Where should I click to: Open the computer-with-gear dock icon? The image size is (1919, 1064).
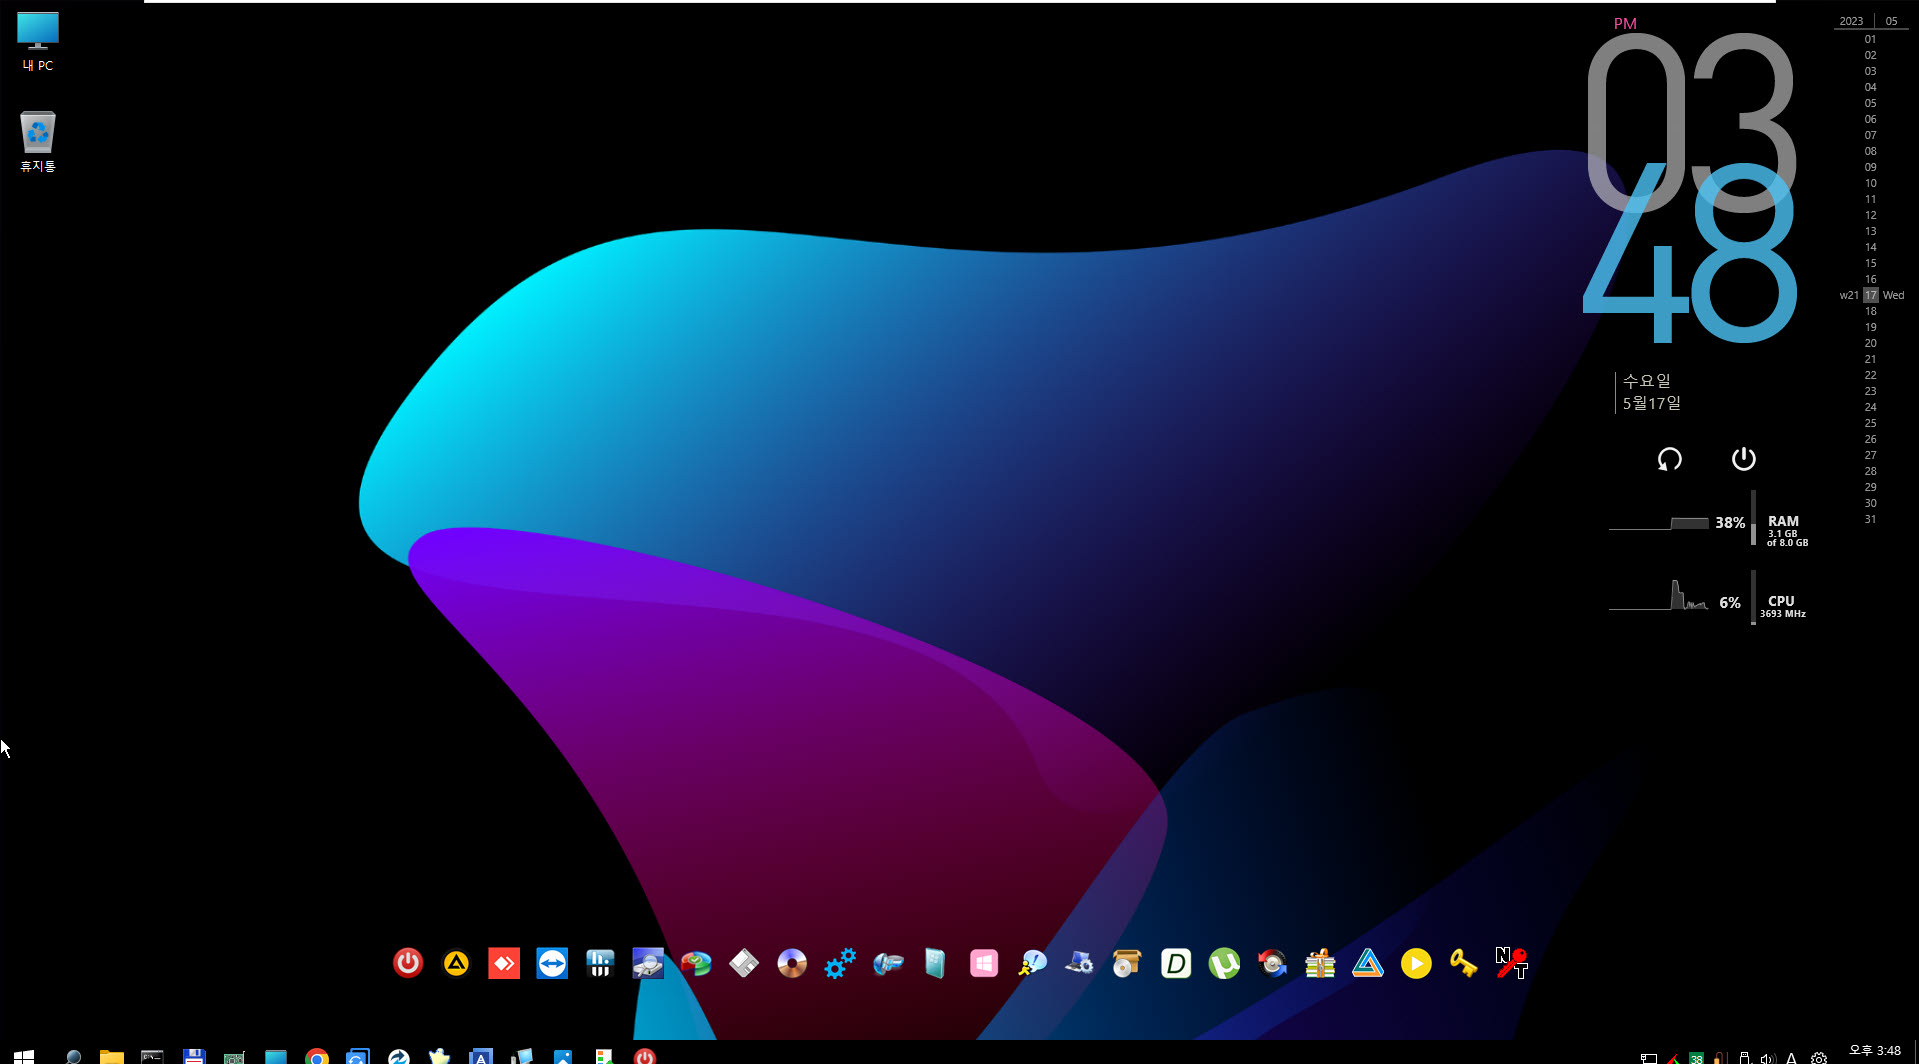tap(1080, 963)
